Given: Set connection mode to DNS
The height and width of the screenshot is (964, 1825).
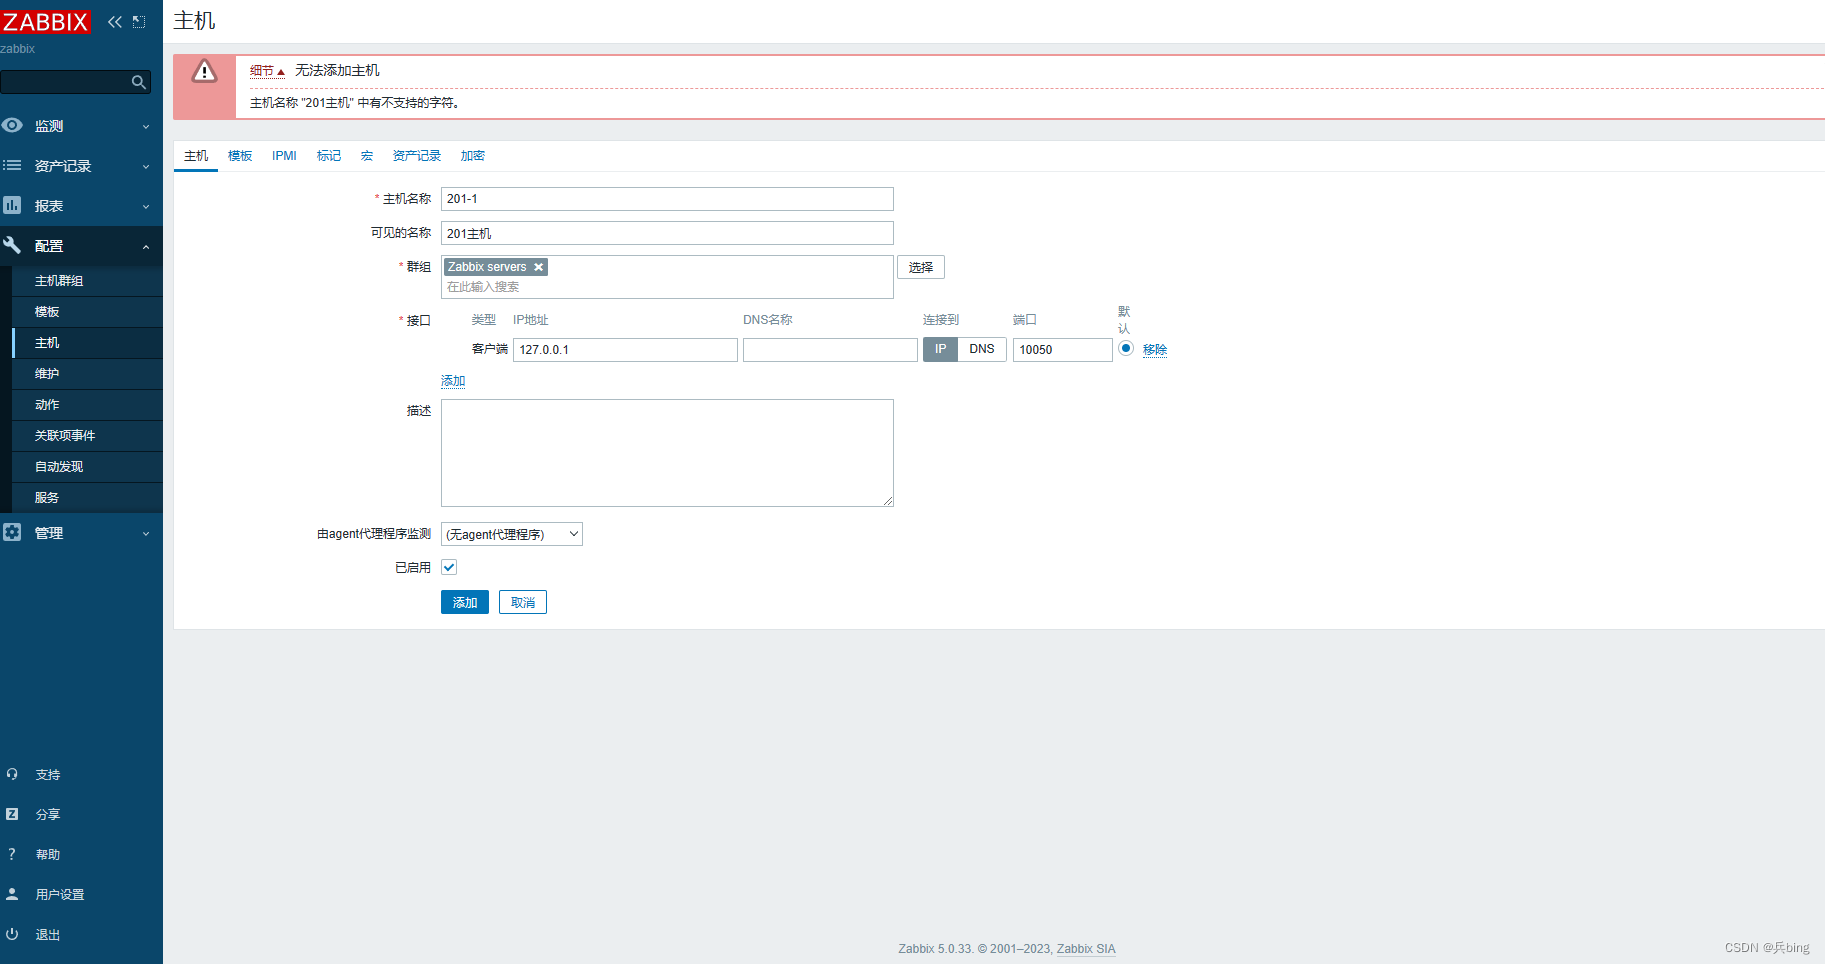Looking at the screenshot, I should pos(982,349).
